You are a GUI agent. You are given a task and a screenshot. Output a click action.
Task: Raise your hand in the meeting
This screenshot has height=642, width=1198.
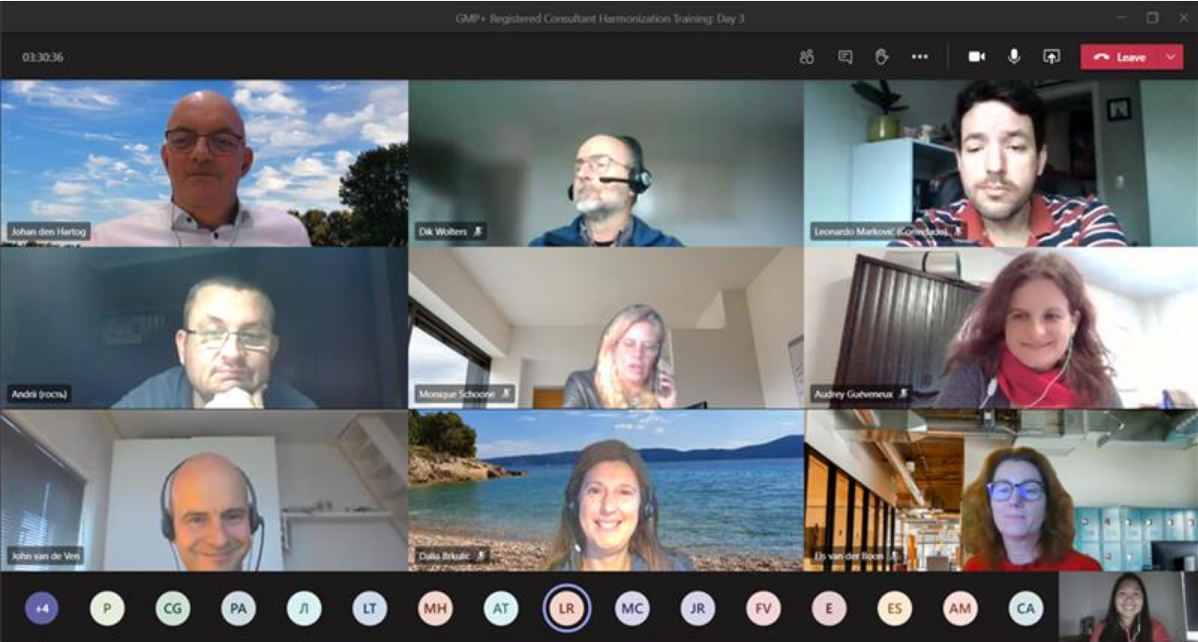click(x=881, y=57)
